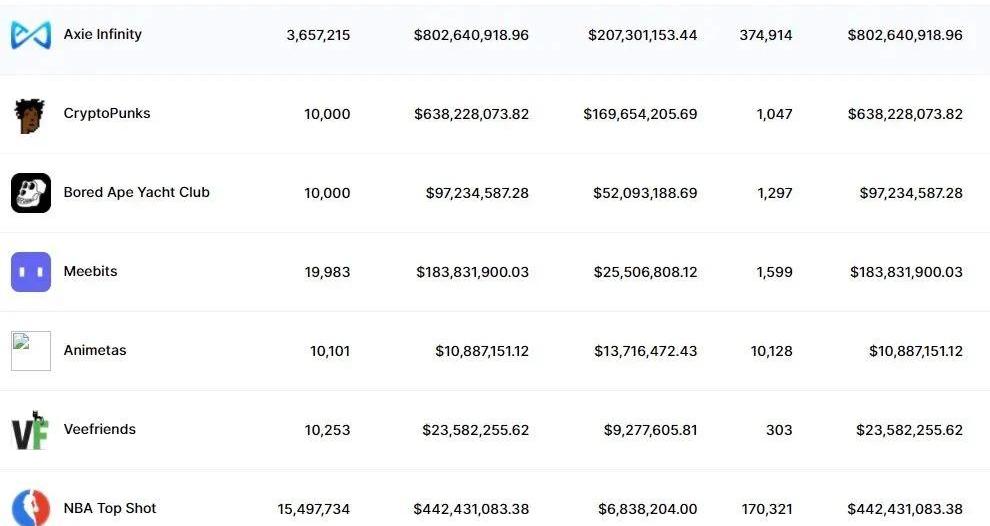Select the Animetas collection name
The height and width of the screenshot is (526, 990).
pos(95,350)
